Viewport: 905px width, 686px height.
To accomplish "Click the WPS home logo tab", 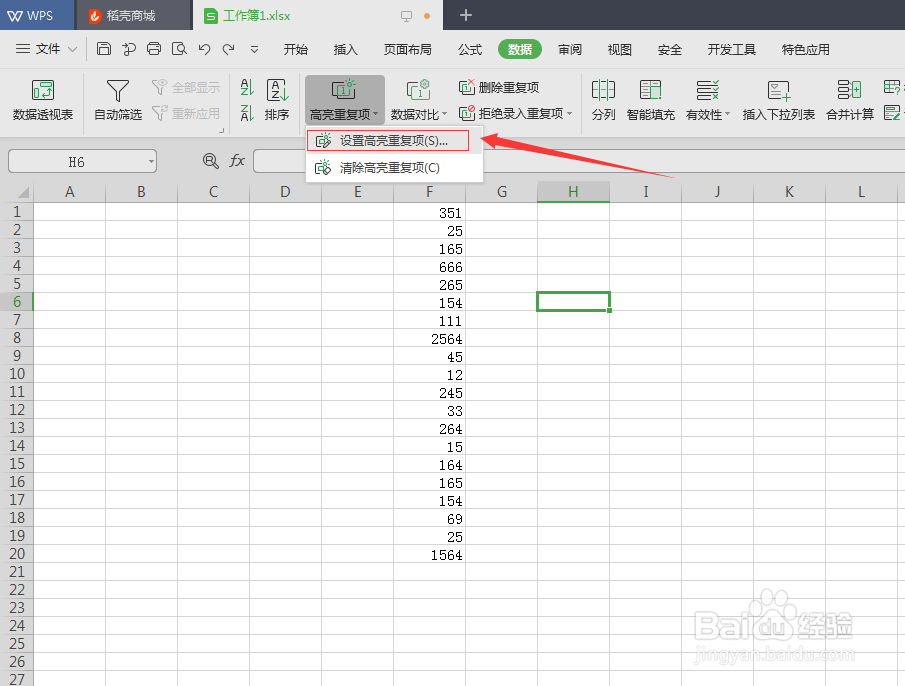I will click(x=30, y=16).
